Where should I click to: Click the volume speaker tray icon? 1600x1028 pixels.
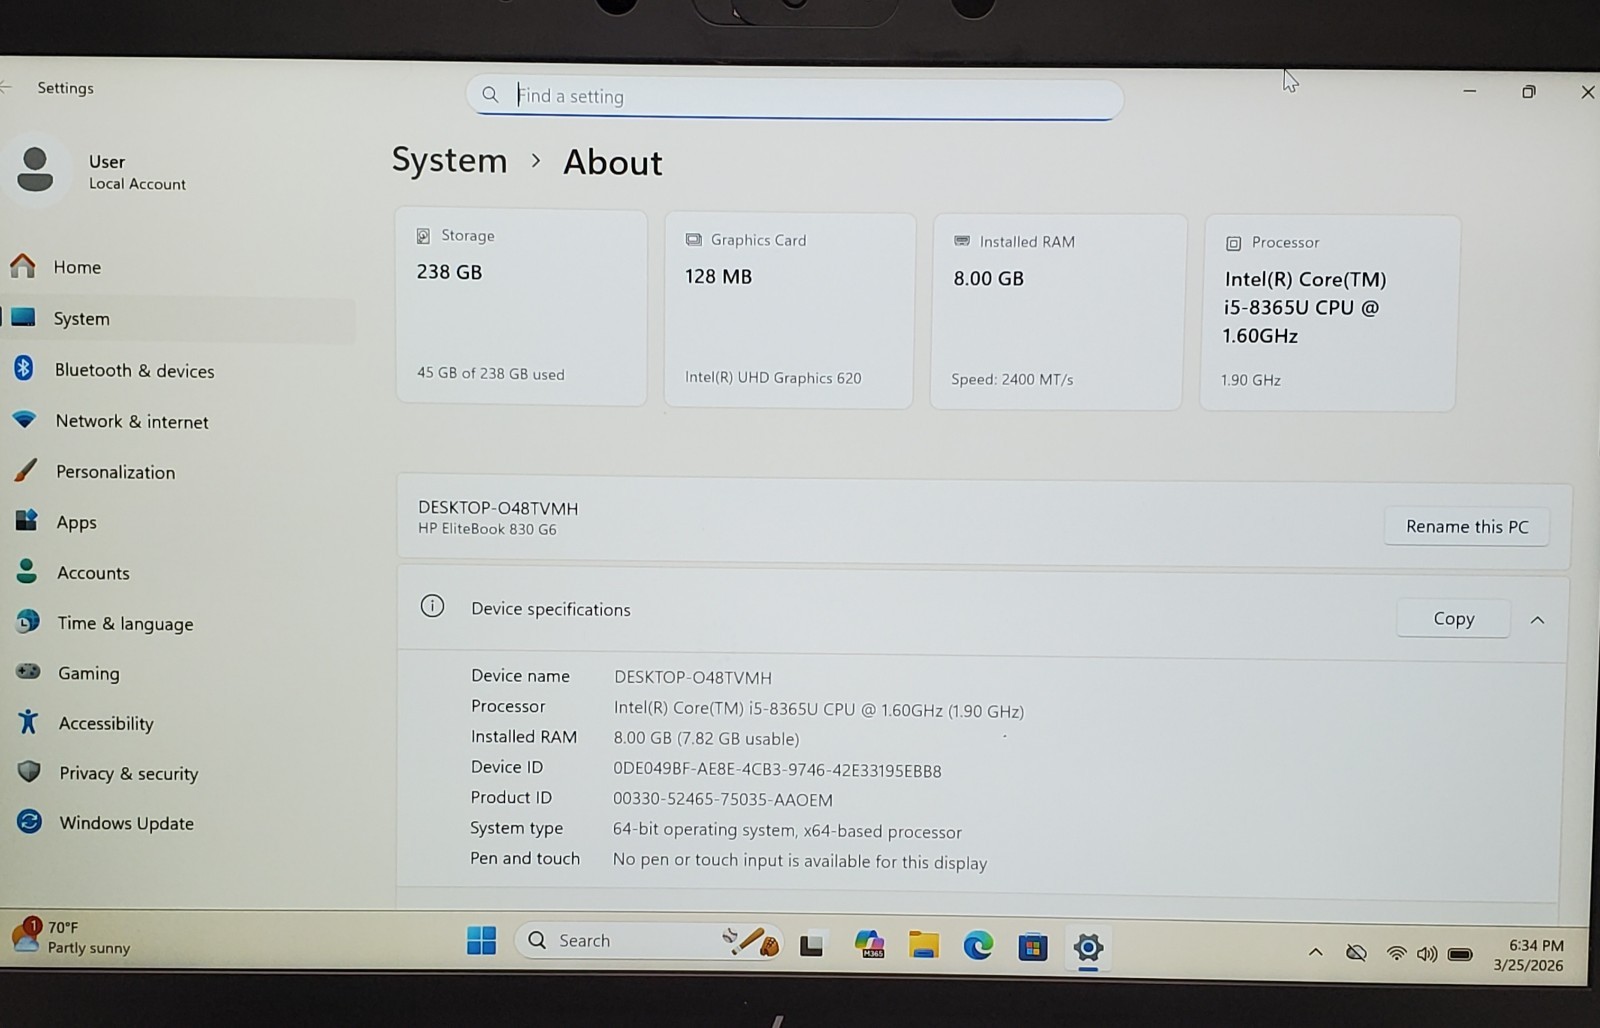pyautogui.click(x=1427, y=954)
